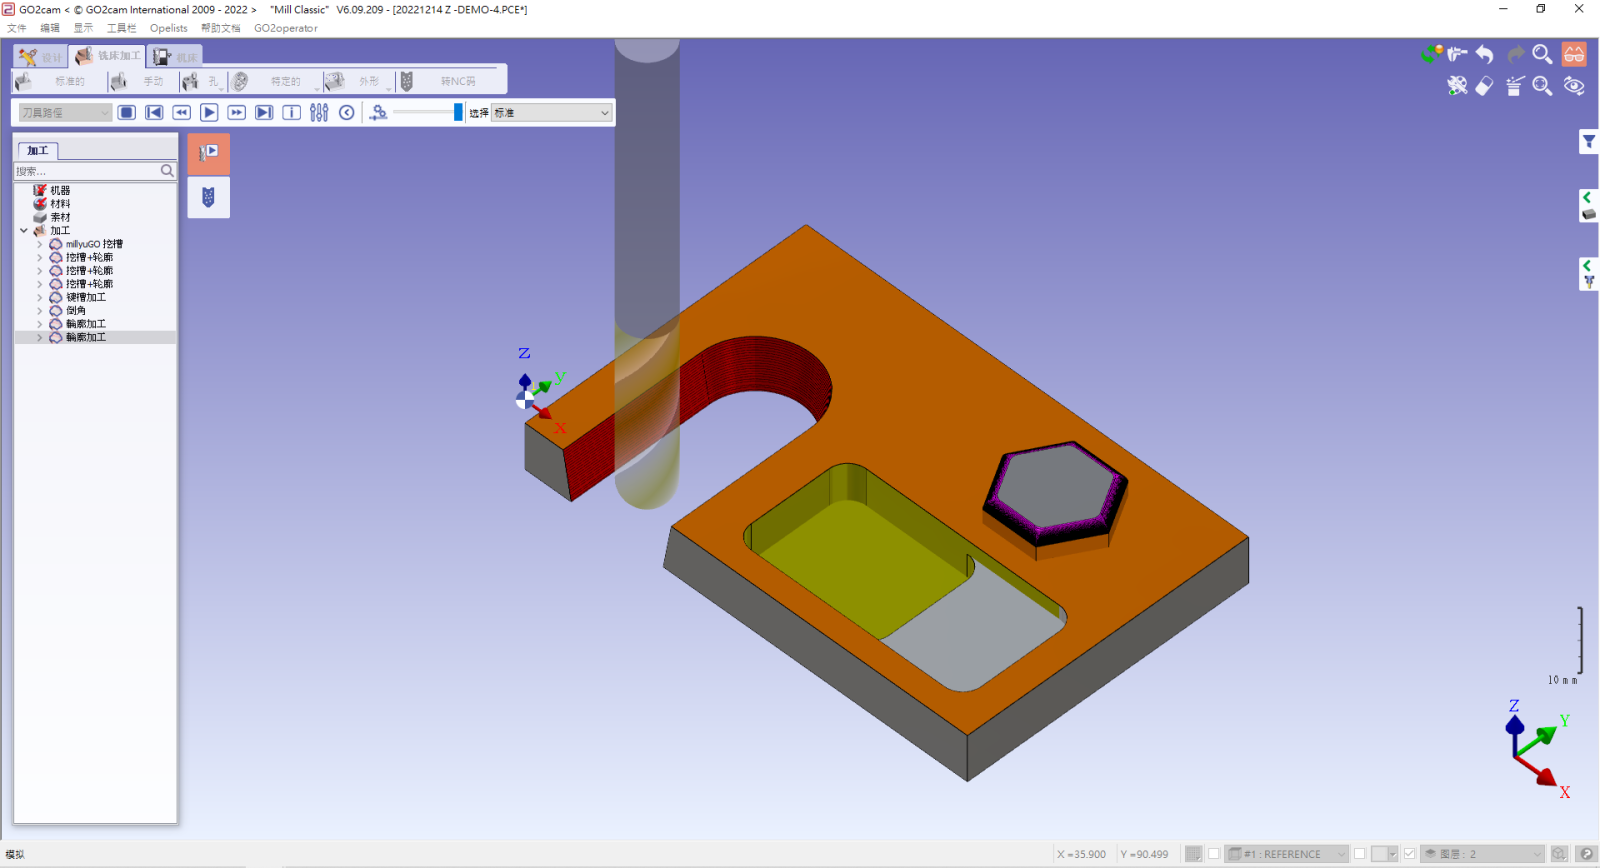The height and width of the screenshot is (868, 1600).
Task: Open the filter funnel panel
Action: 1589,141
